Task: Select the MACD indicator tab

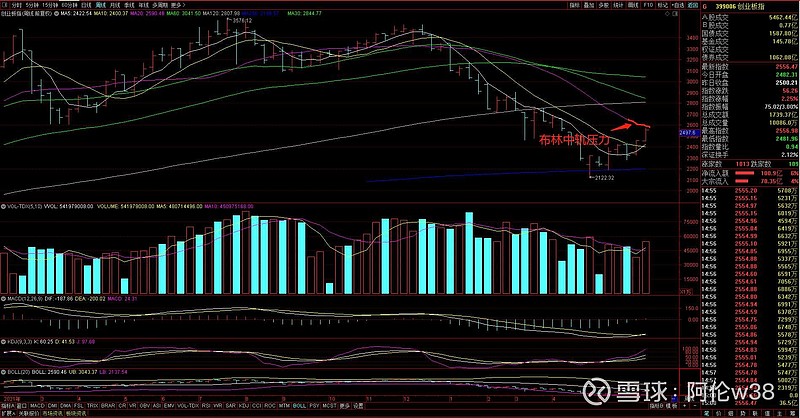Action: (x=36, y=406)
